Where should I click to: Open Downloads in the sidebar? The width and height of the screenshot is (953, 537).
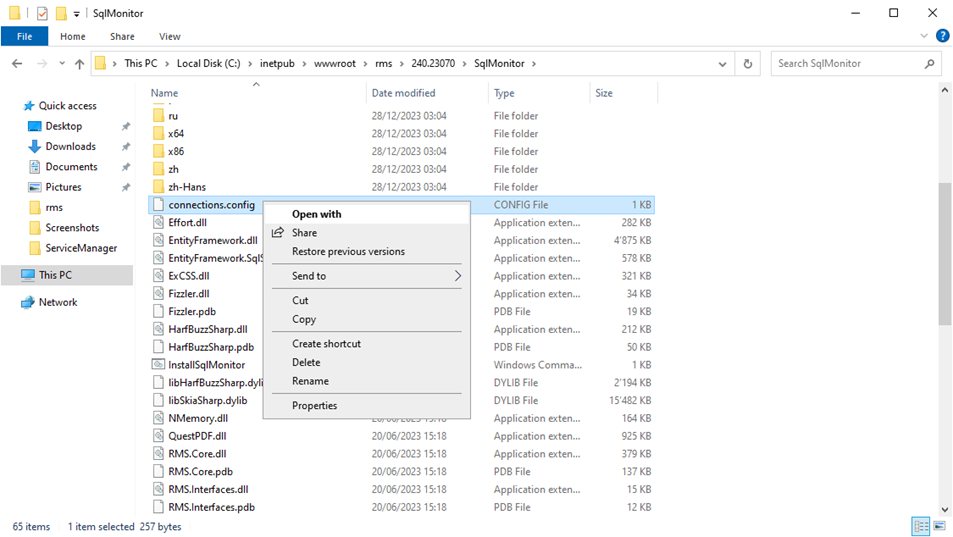71,146
